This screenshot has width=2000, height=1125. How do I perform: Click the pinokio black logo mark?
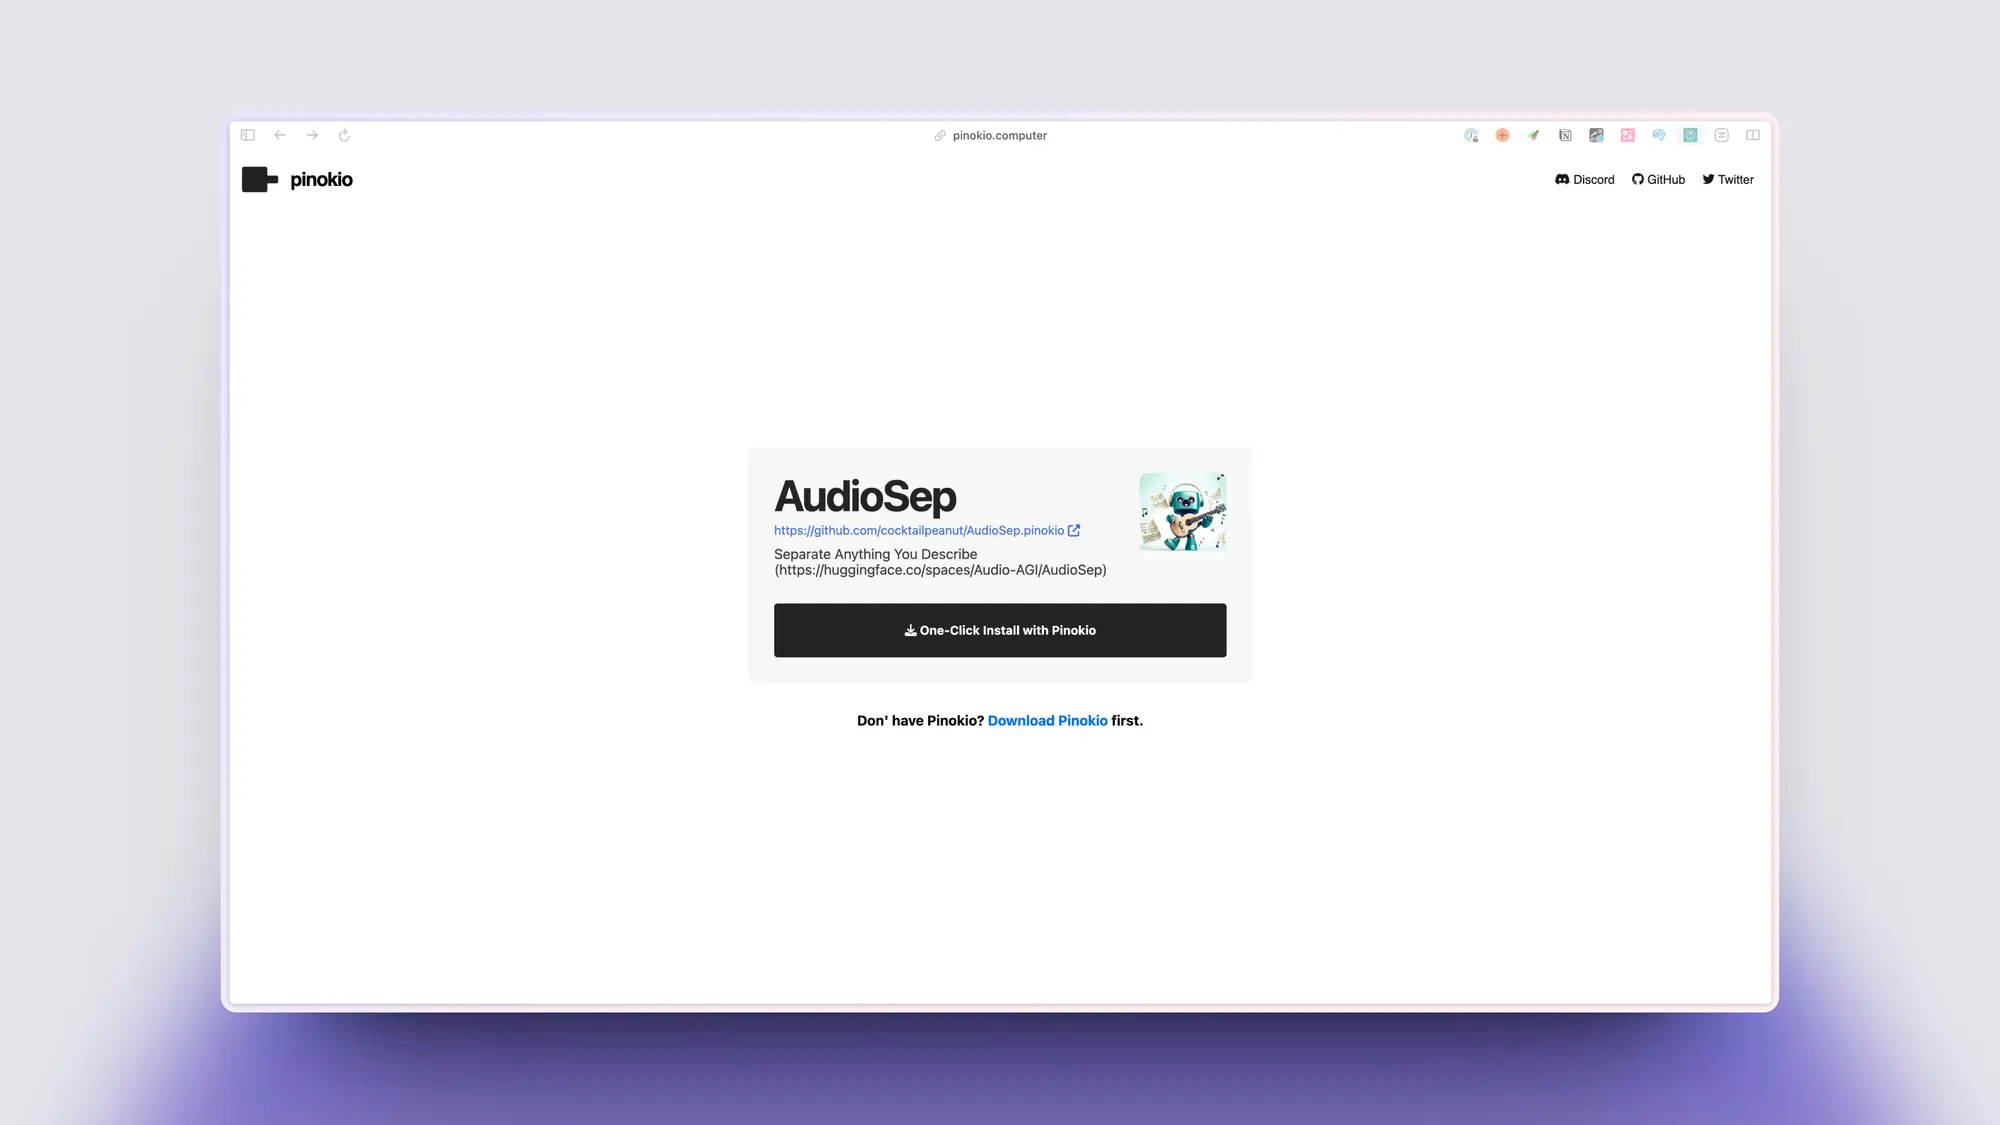click(x=260, y=179)
